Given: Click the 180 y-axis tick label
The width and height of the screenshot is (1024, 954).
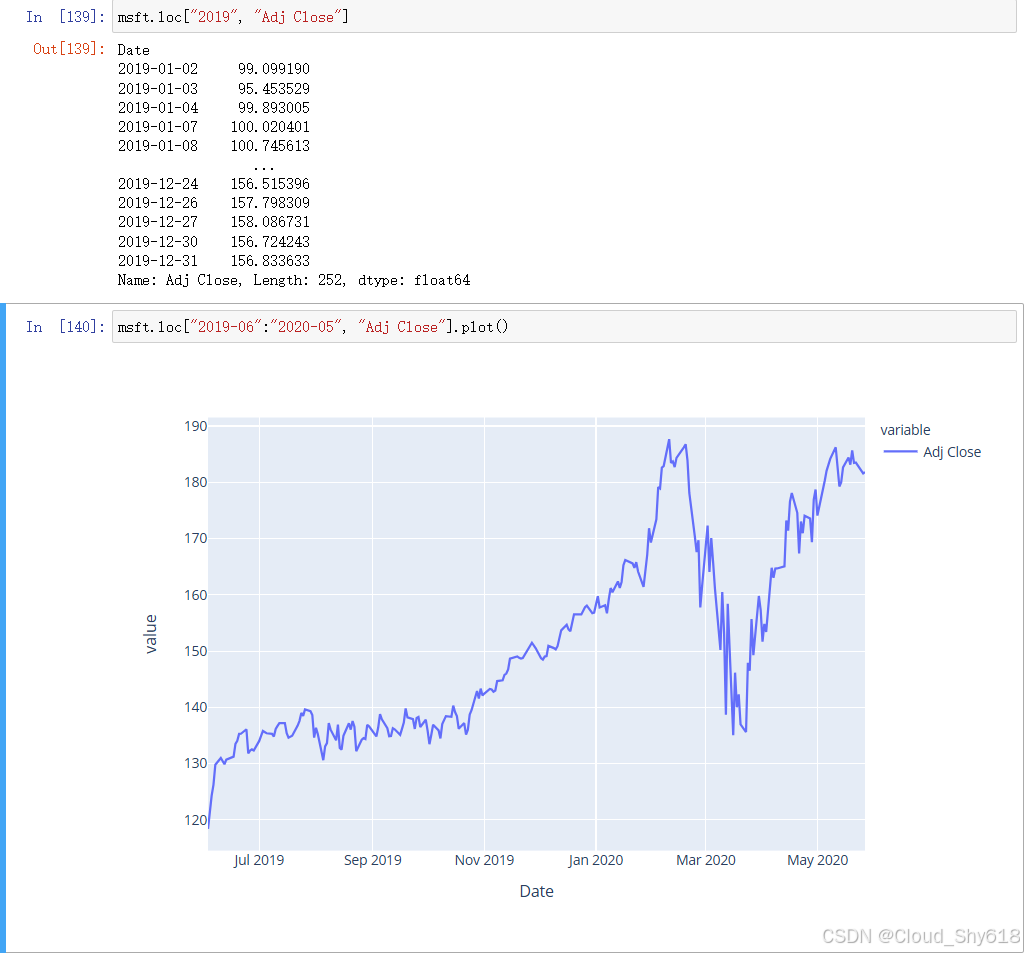Looking at the screenshot, I should point(195,483).
